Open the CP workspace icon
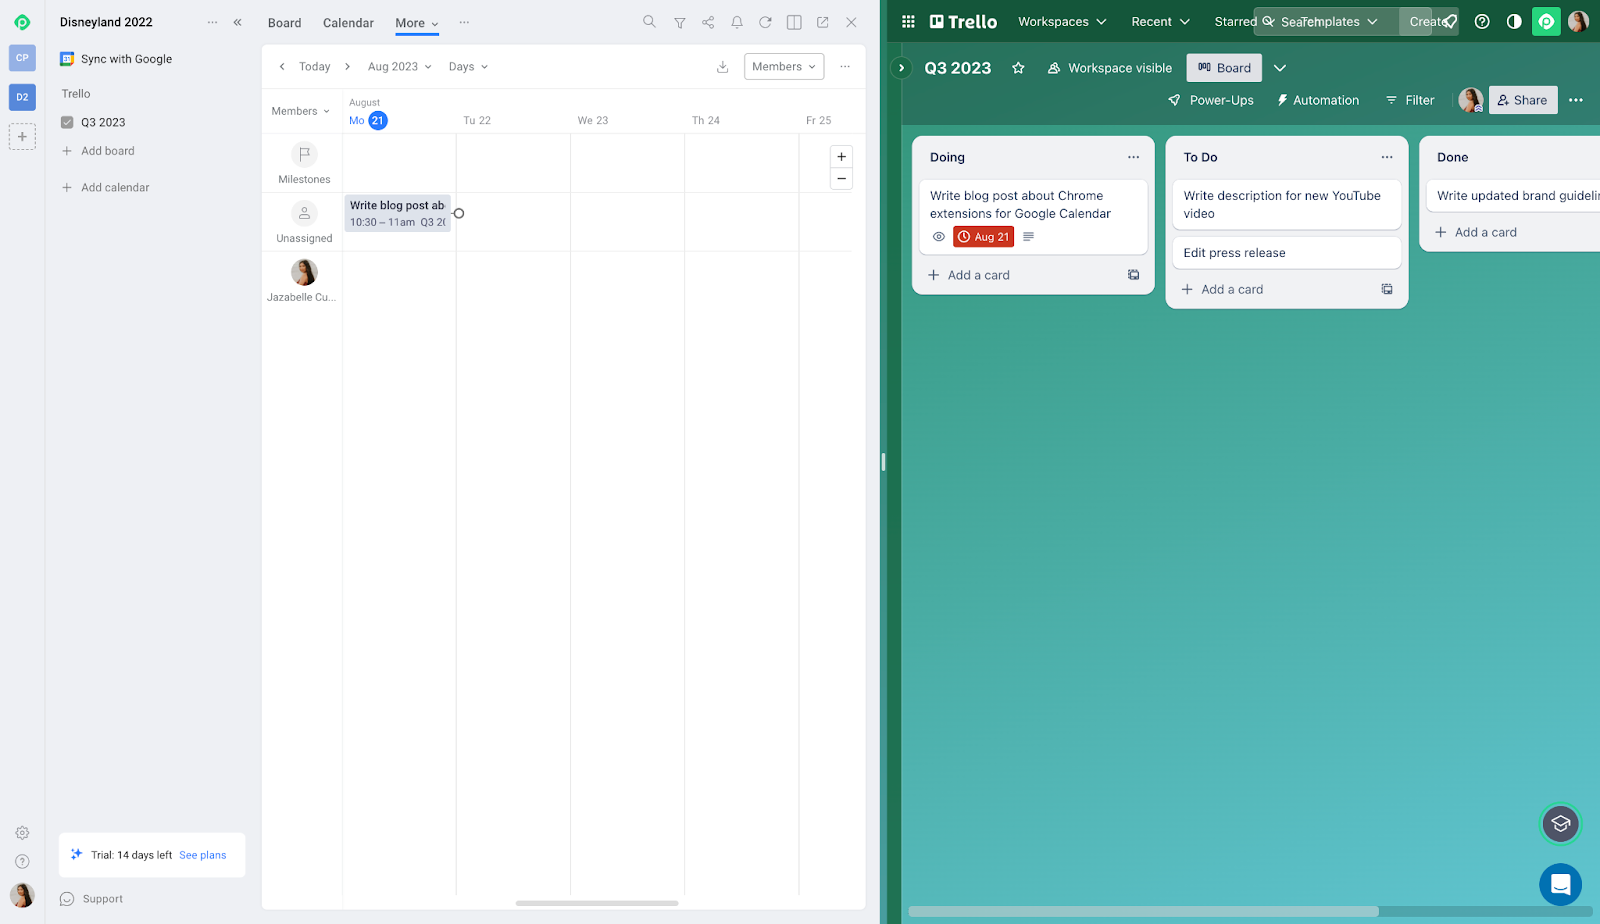Viewport: 1600px width, 924px height. [22, 58]
